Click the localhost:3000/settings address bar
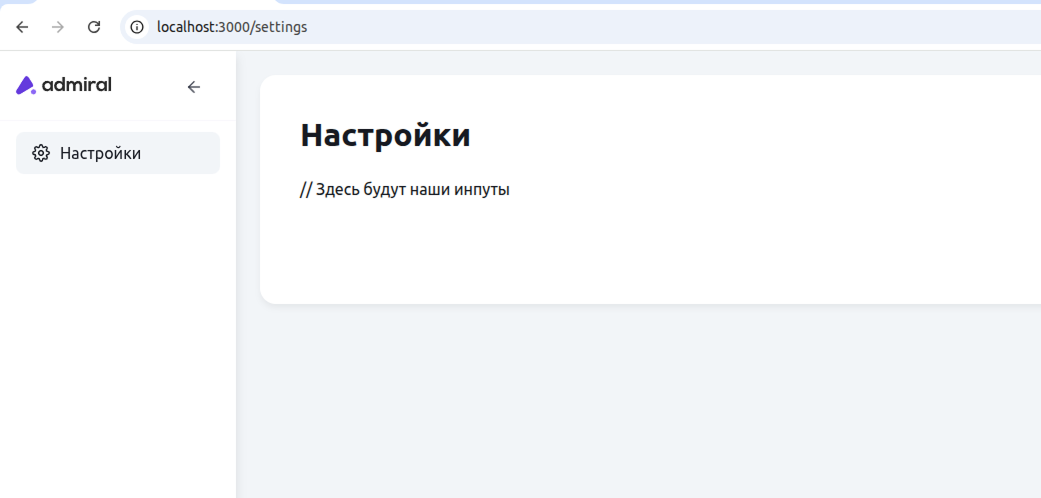The image size is (1041, 498). click(232, 27)
